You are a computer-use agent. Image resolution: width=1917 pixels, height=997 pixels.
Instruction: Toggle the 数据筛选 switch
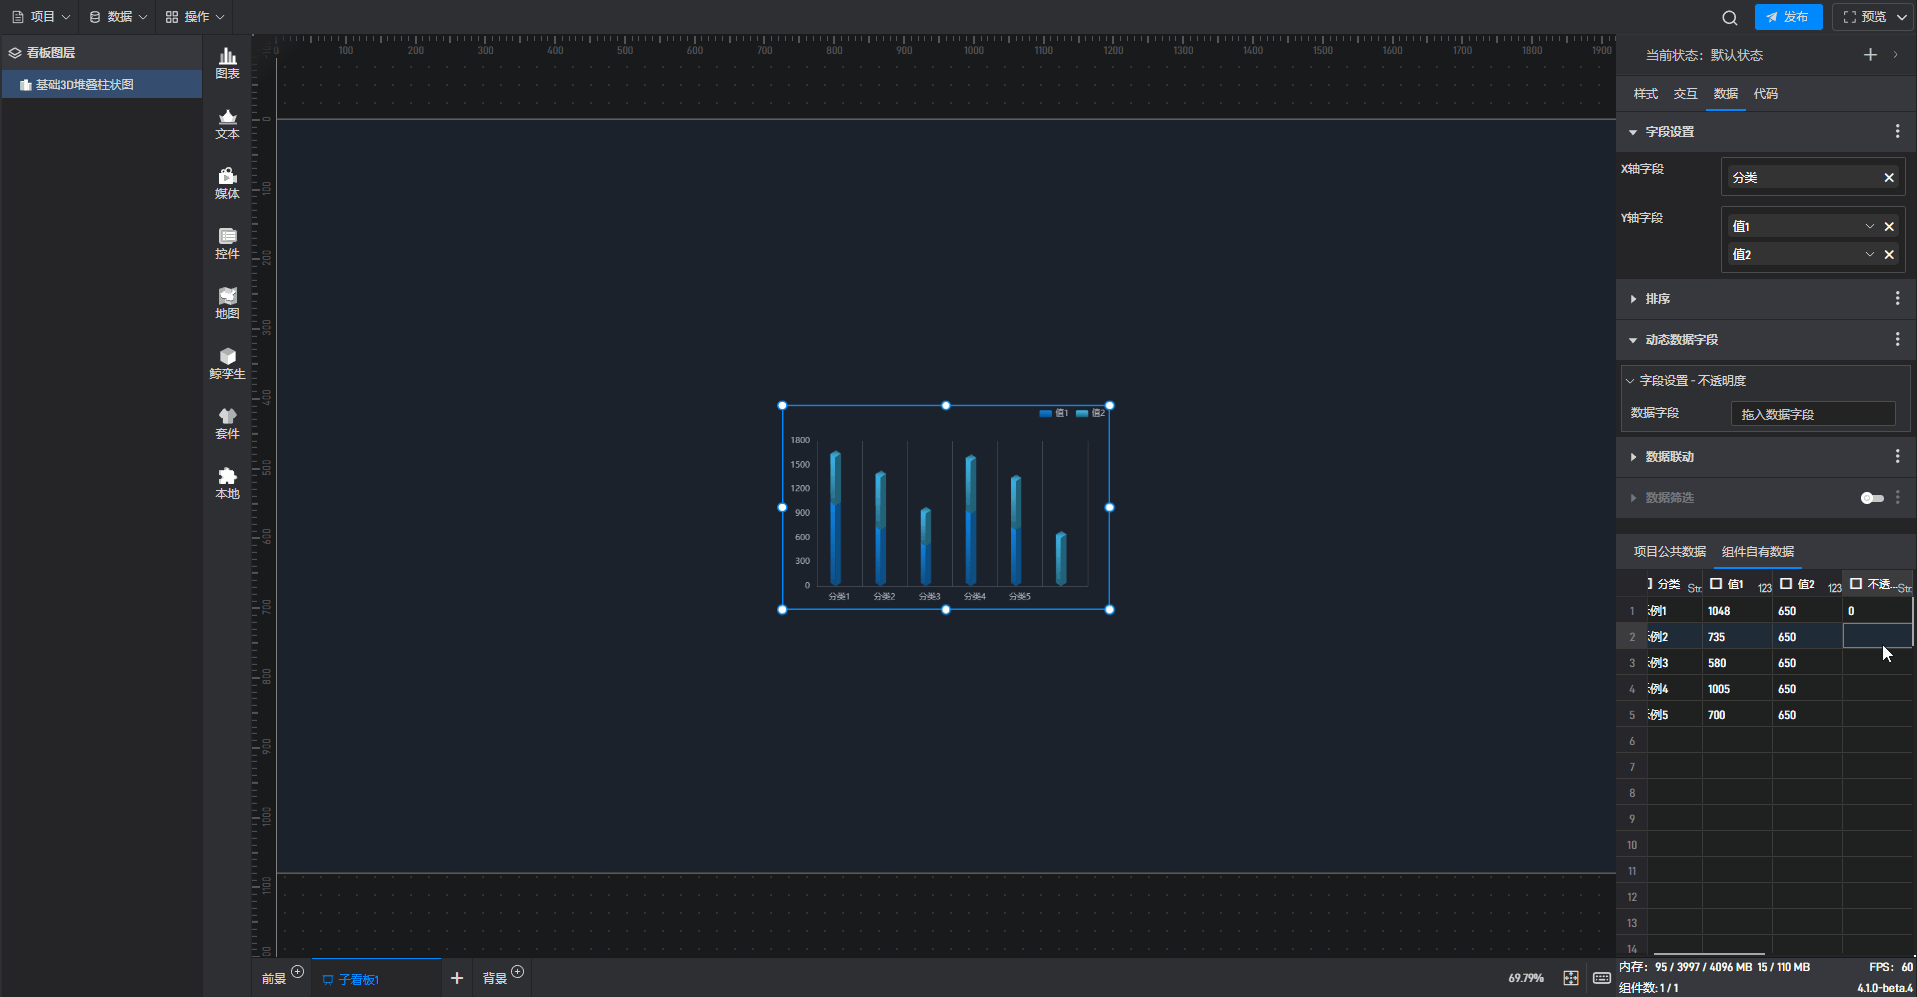[x=1872, y=498]
